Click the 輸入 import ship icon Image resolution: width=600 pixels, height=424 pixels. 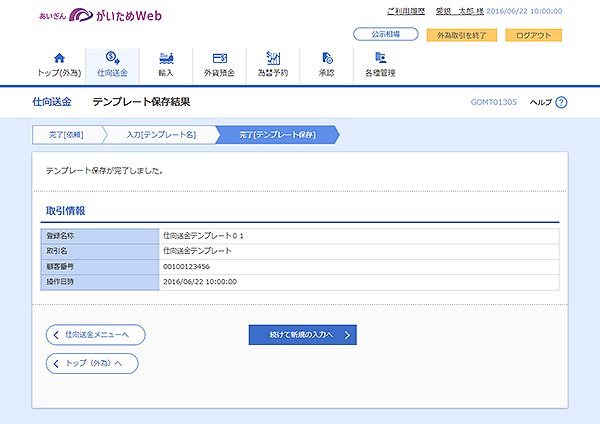pyautogui.click(x=166, y=58)
